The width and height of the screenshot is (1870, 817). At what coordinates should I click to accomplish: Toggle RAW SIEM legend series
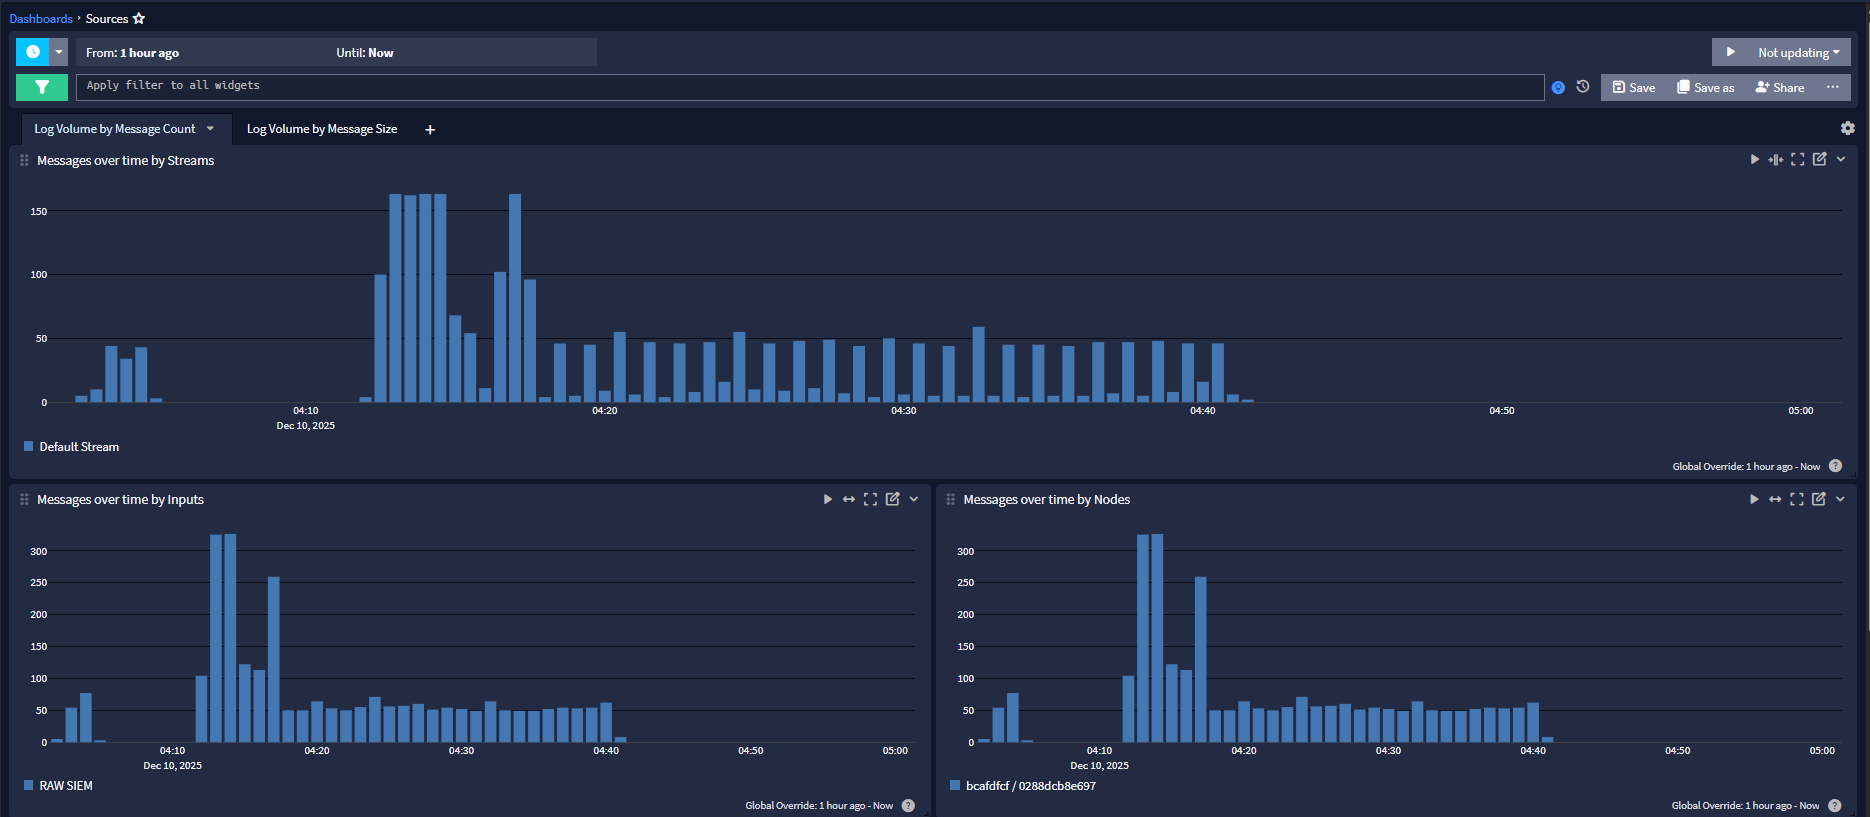[66, 786]
